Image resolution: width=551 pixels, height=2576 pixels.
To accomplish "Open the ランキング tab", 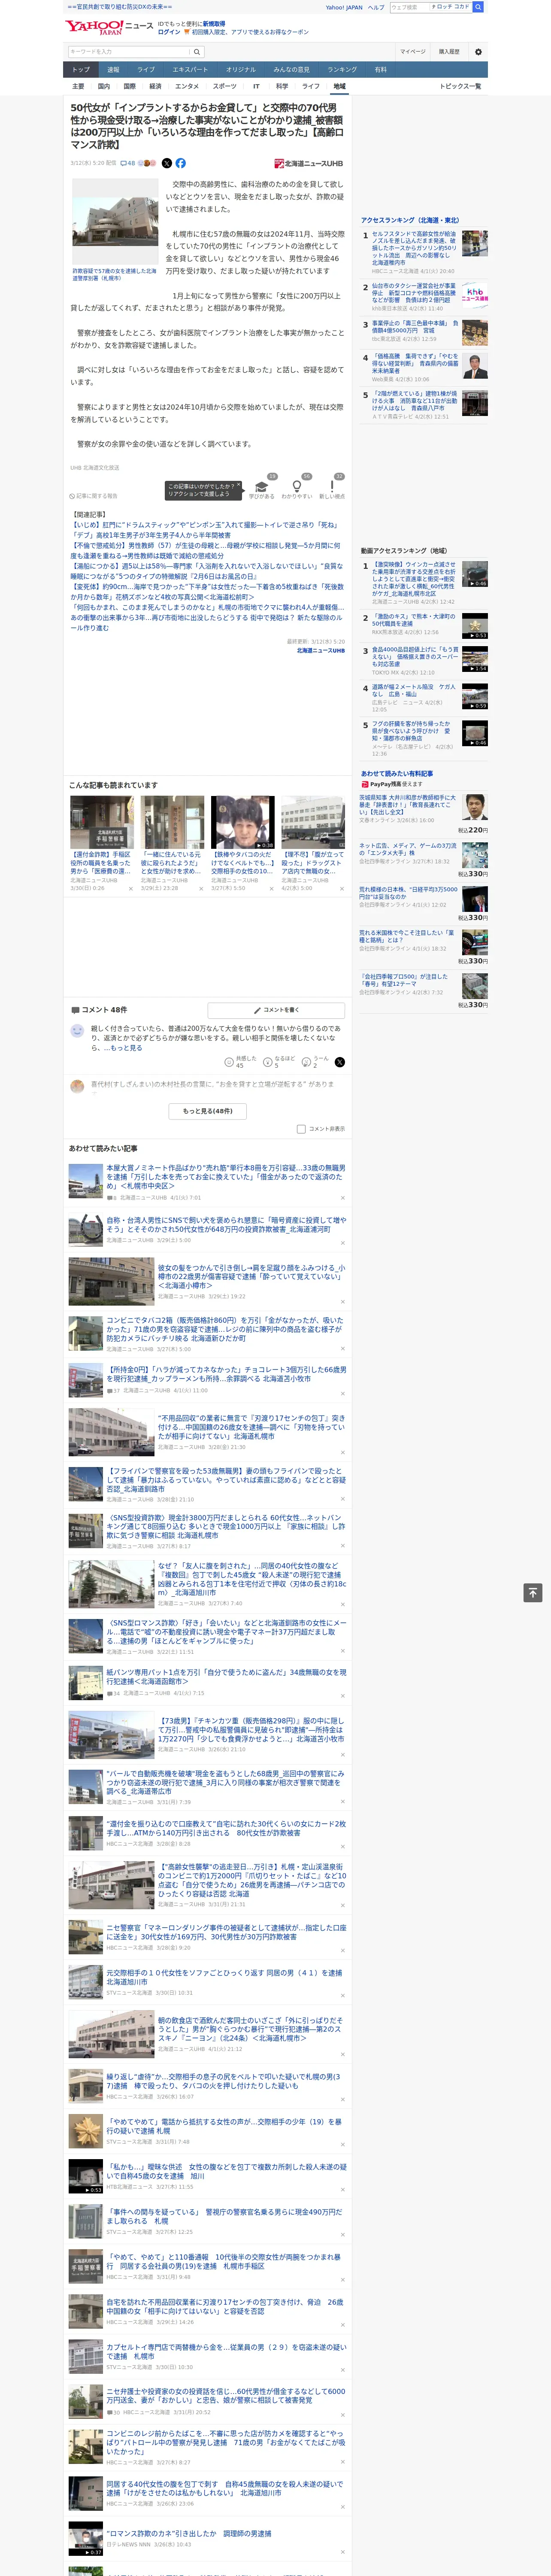I will (342, 70).
